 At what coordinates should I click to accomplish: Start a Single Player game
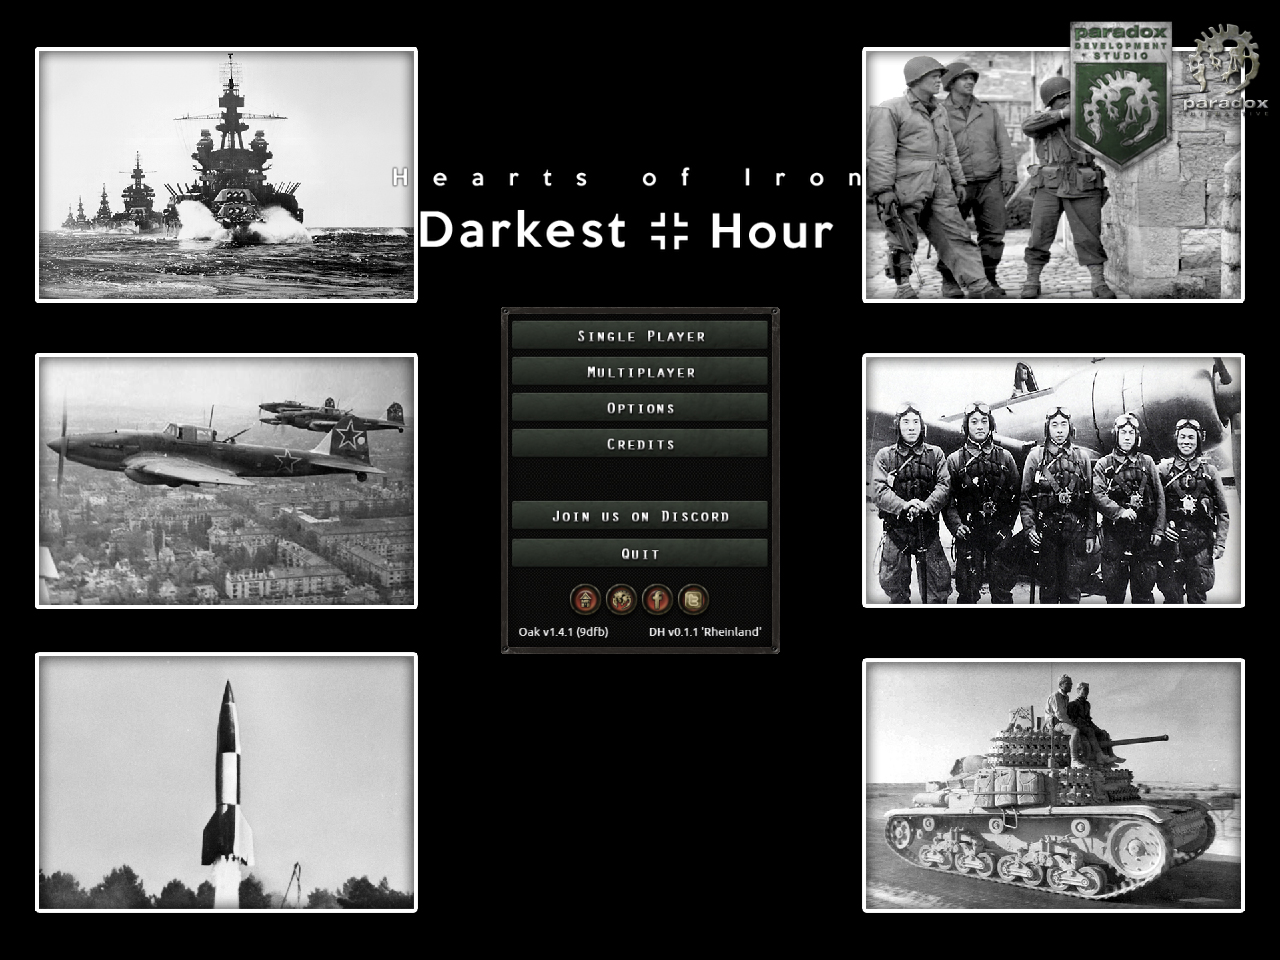640,336
